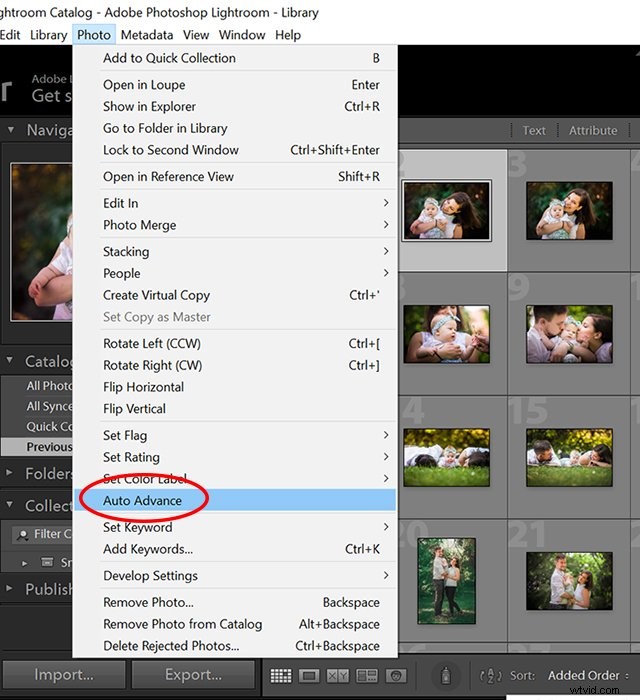Image resolution: width=640 pixels, height=700 pixels.
Task: Choose Flip Horizontal
Action: [x=235, y=387]
